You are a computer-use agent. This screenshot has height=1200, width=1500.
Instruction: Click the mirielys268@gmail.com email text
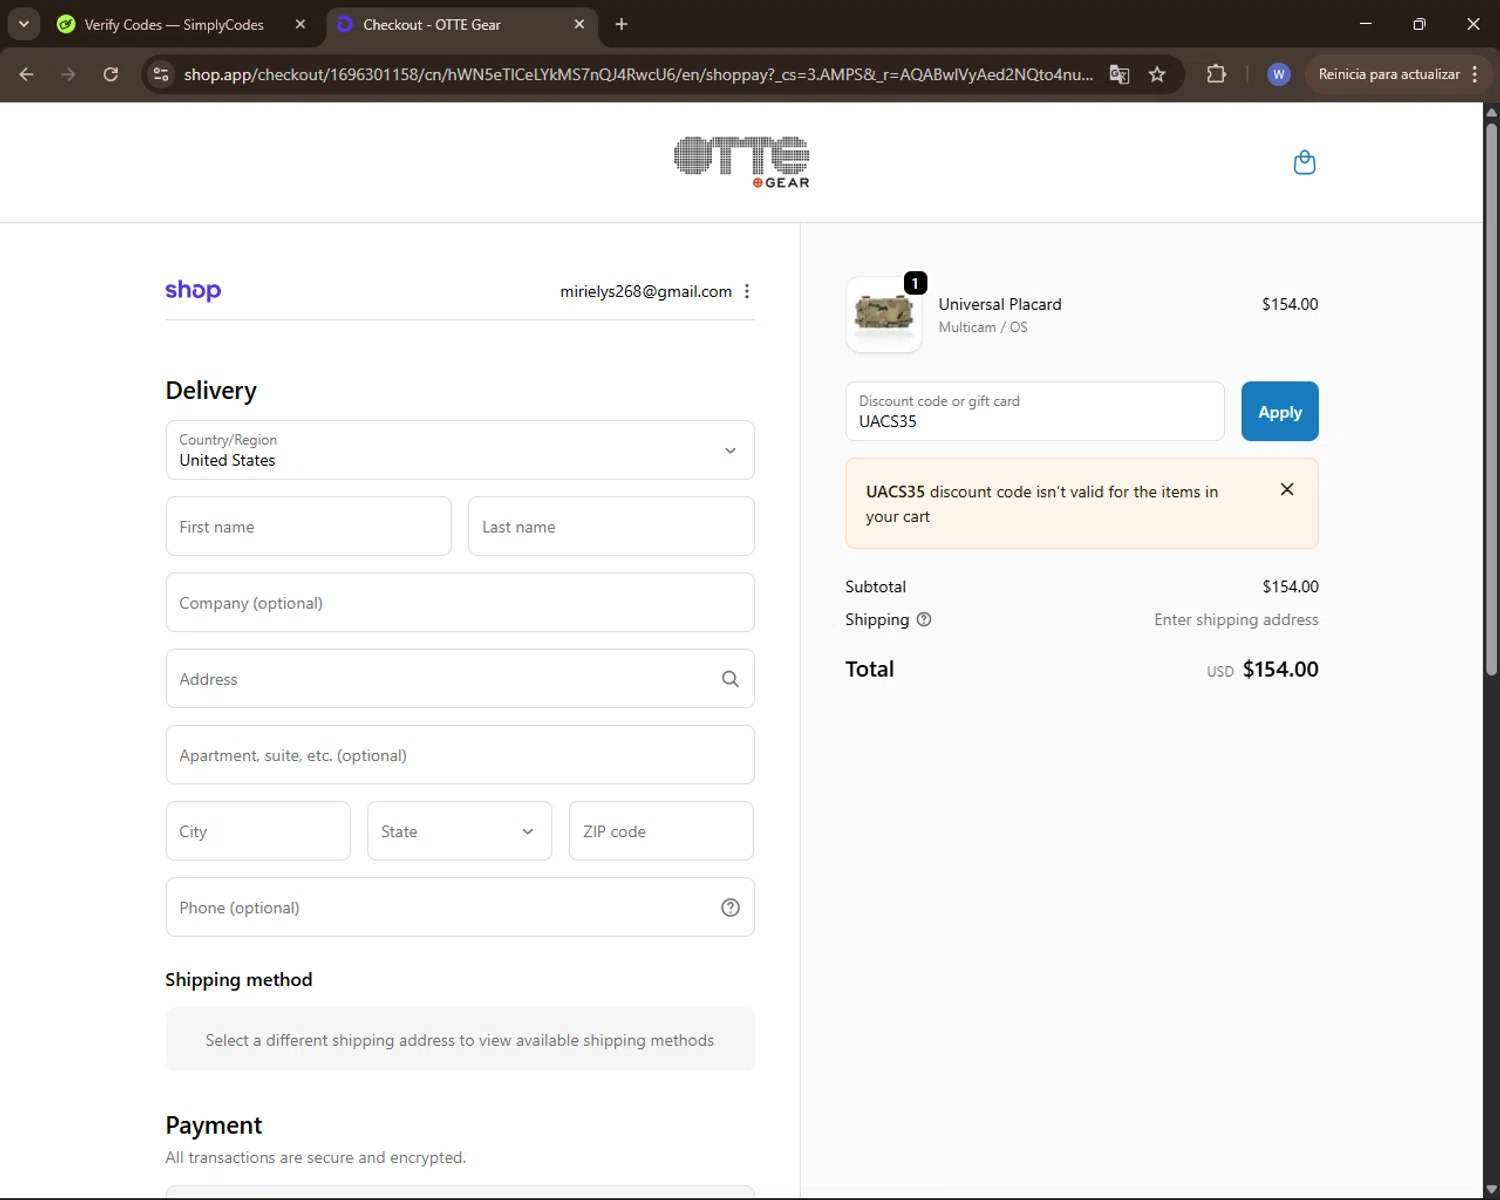click(646, 291)
